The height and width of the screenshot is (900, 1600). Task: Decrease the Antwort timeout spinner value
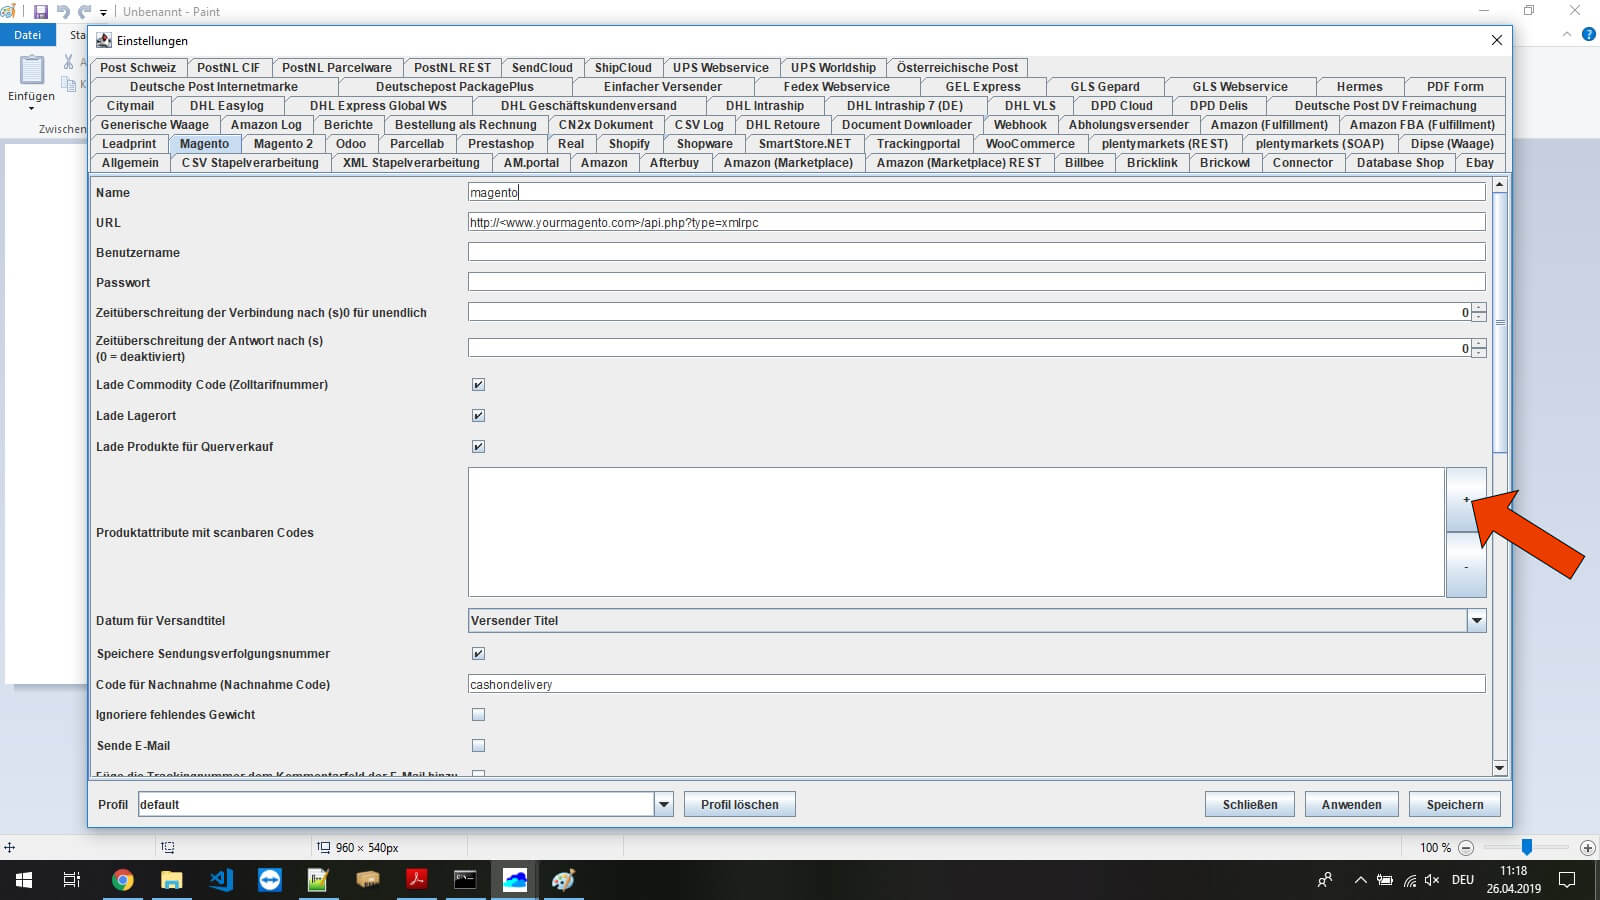coord(1479,353)
